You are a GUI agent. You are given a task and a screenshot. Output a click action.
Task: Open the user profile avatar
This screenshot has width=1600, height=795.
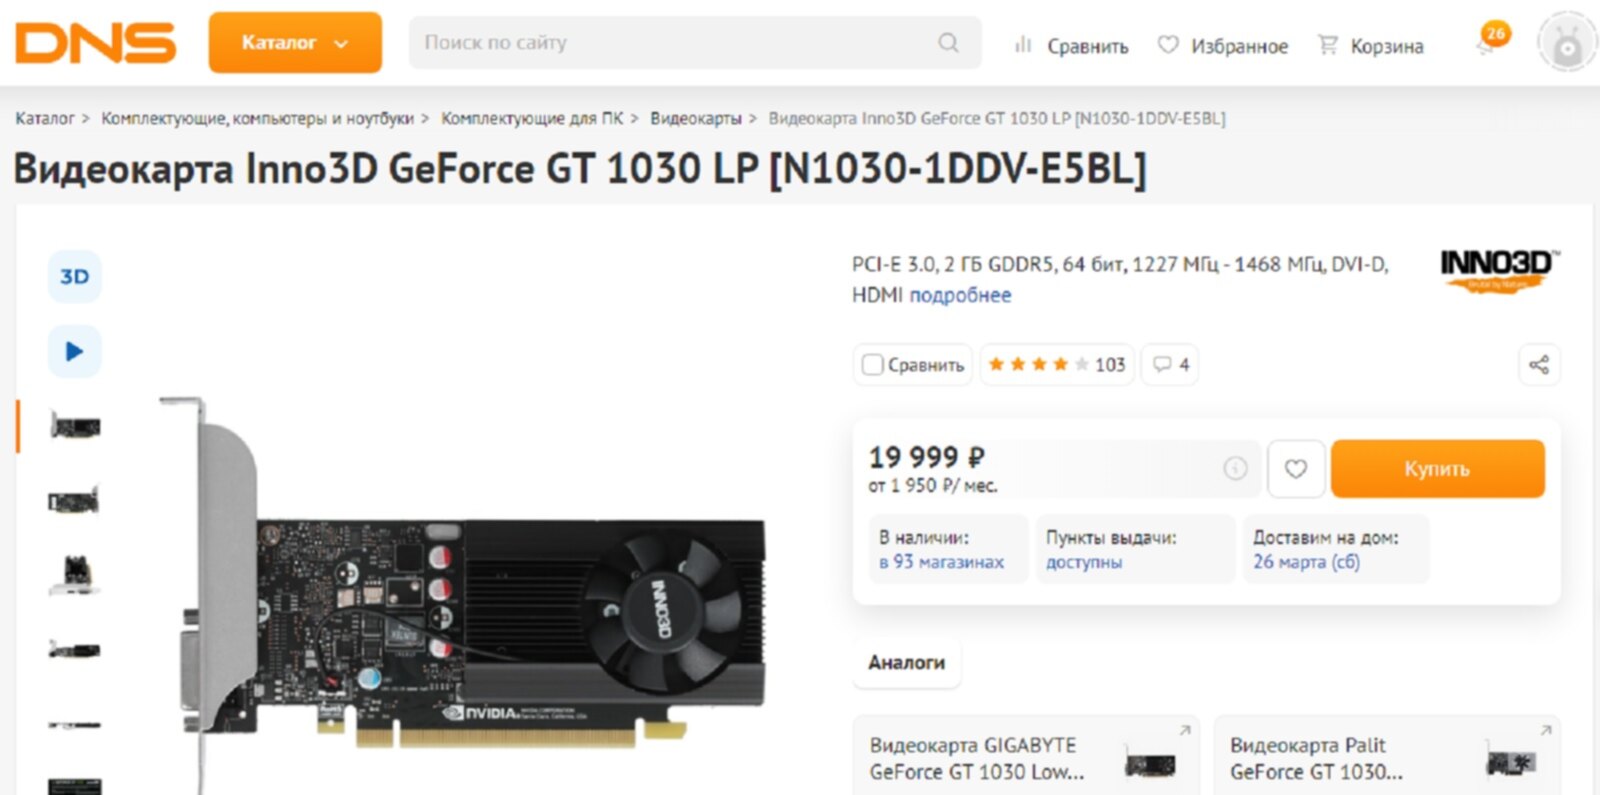(1567, 42)
